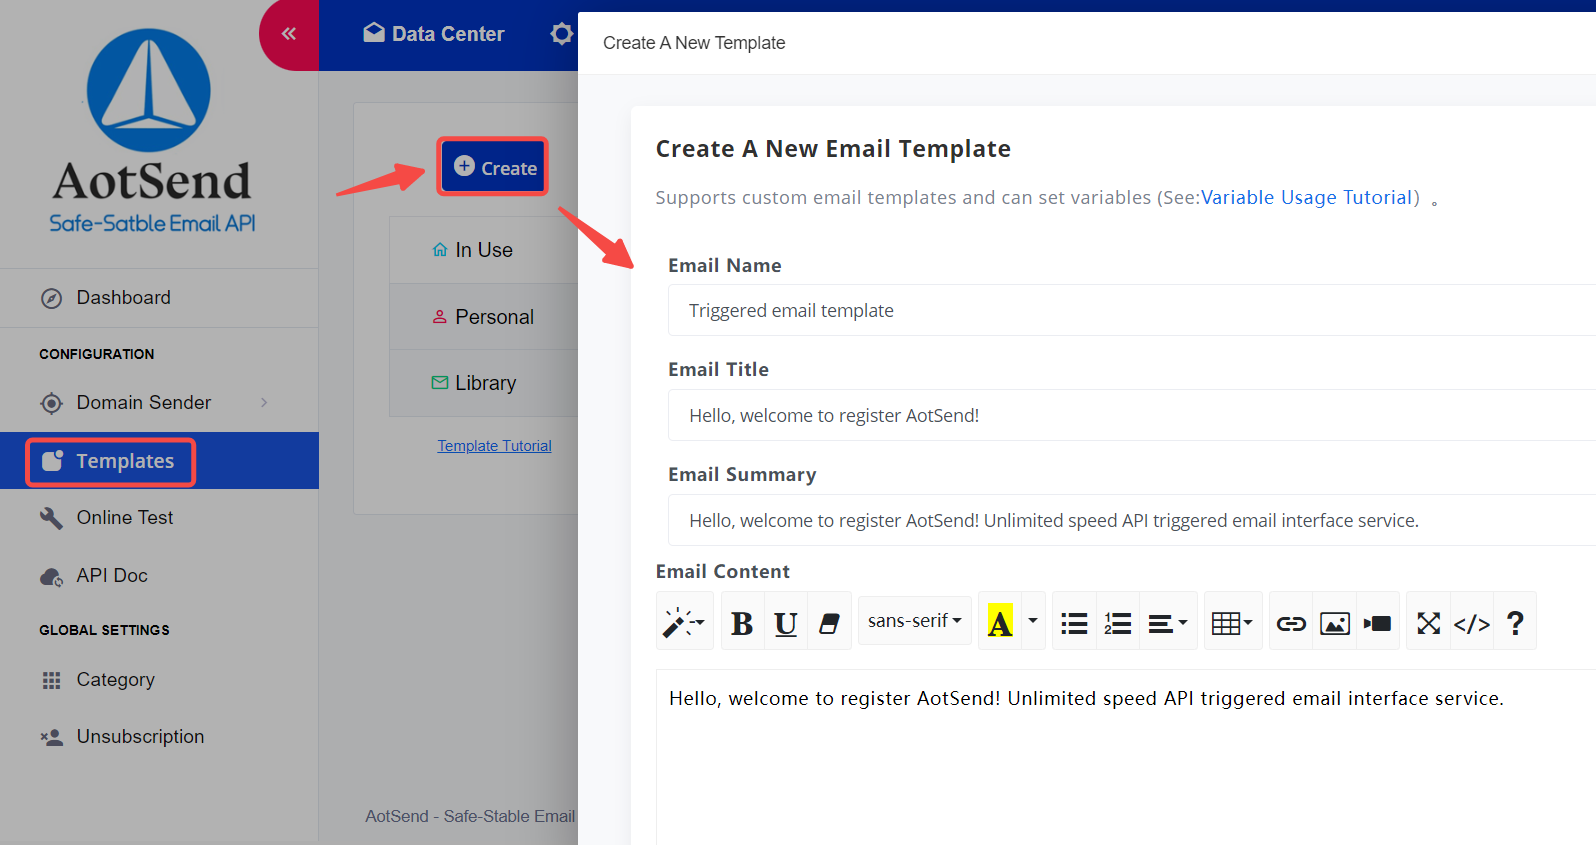Open the insert table dropdown
The image size is (1596, 845).
click(x=1233, y=622)
